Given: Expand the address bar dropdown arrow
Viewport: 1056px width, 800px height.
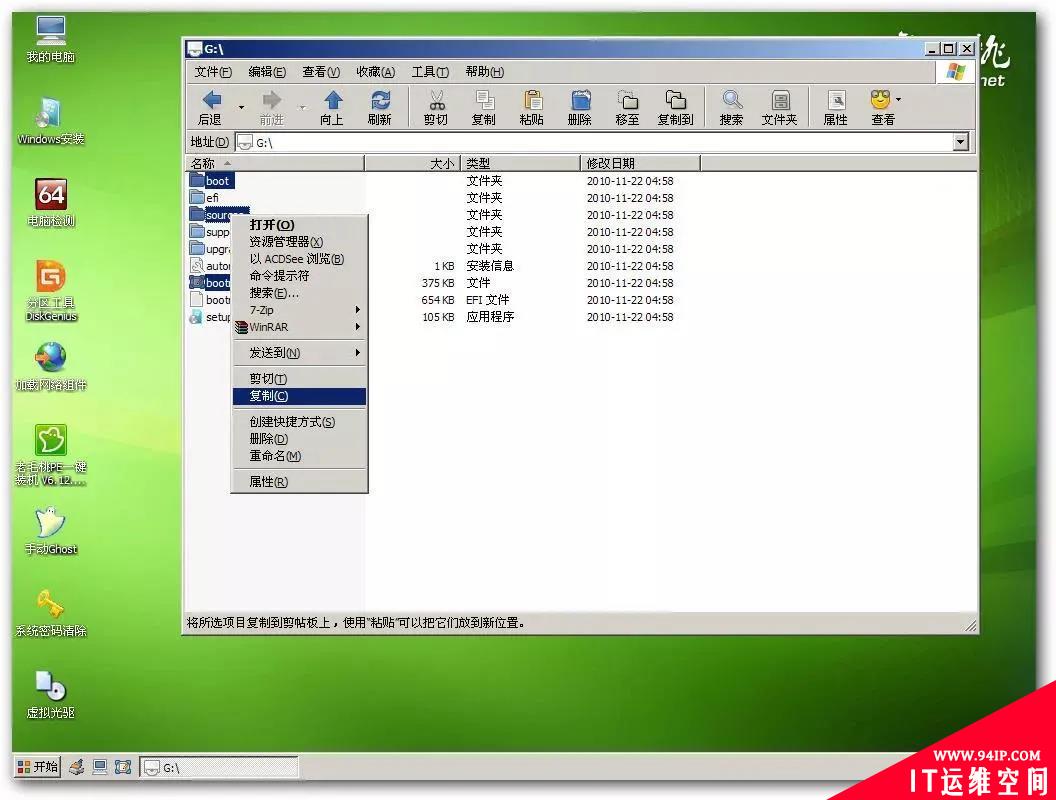Looking at the screenshot, I should pyautogui.click(x=961, y=142).
